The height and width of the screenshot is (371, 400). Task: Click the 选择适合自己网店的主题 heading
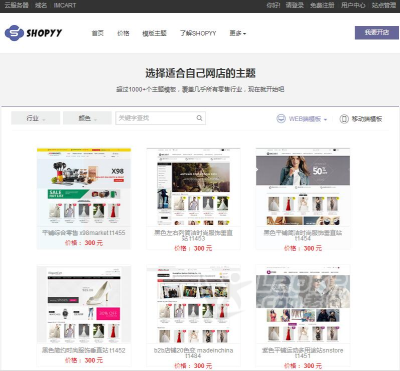click(x=200, y=73)
